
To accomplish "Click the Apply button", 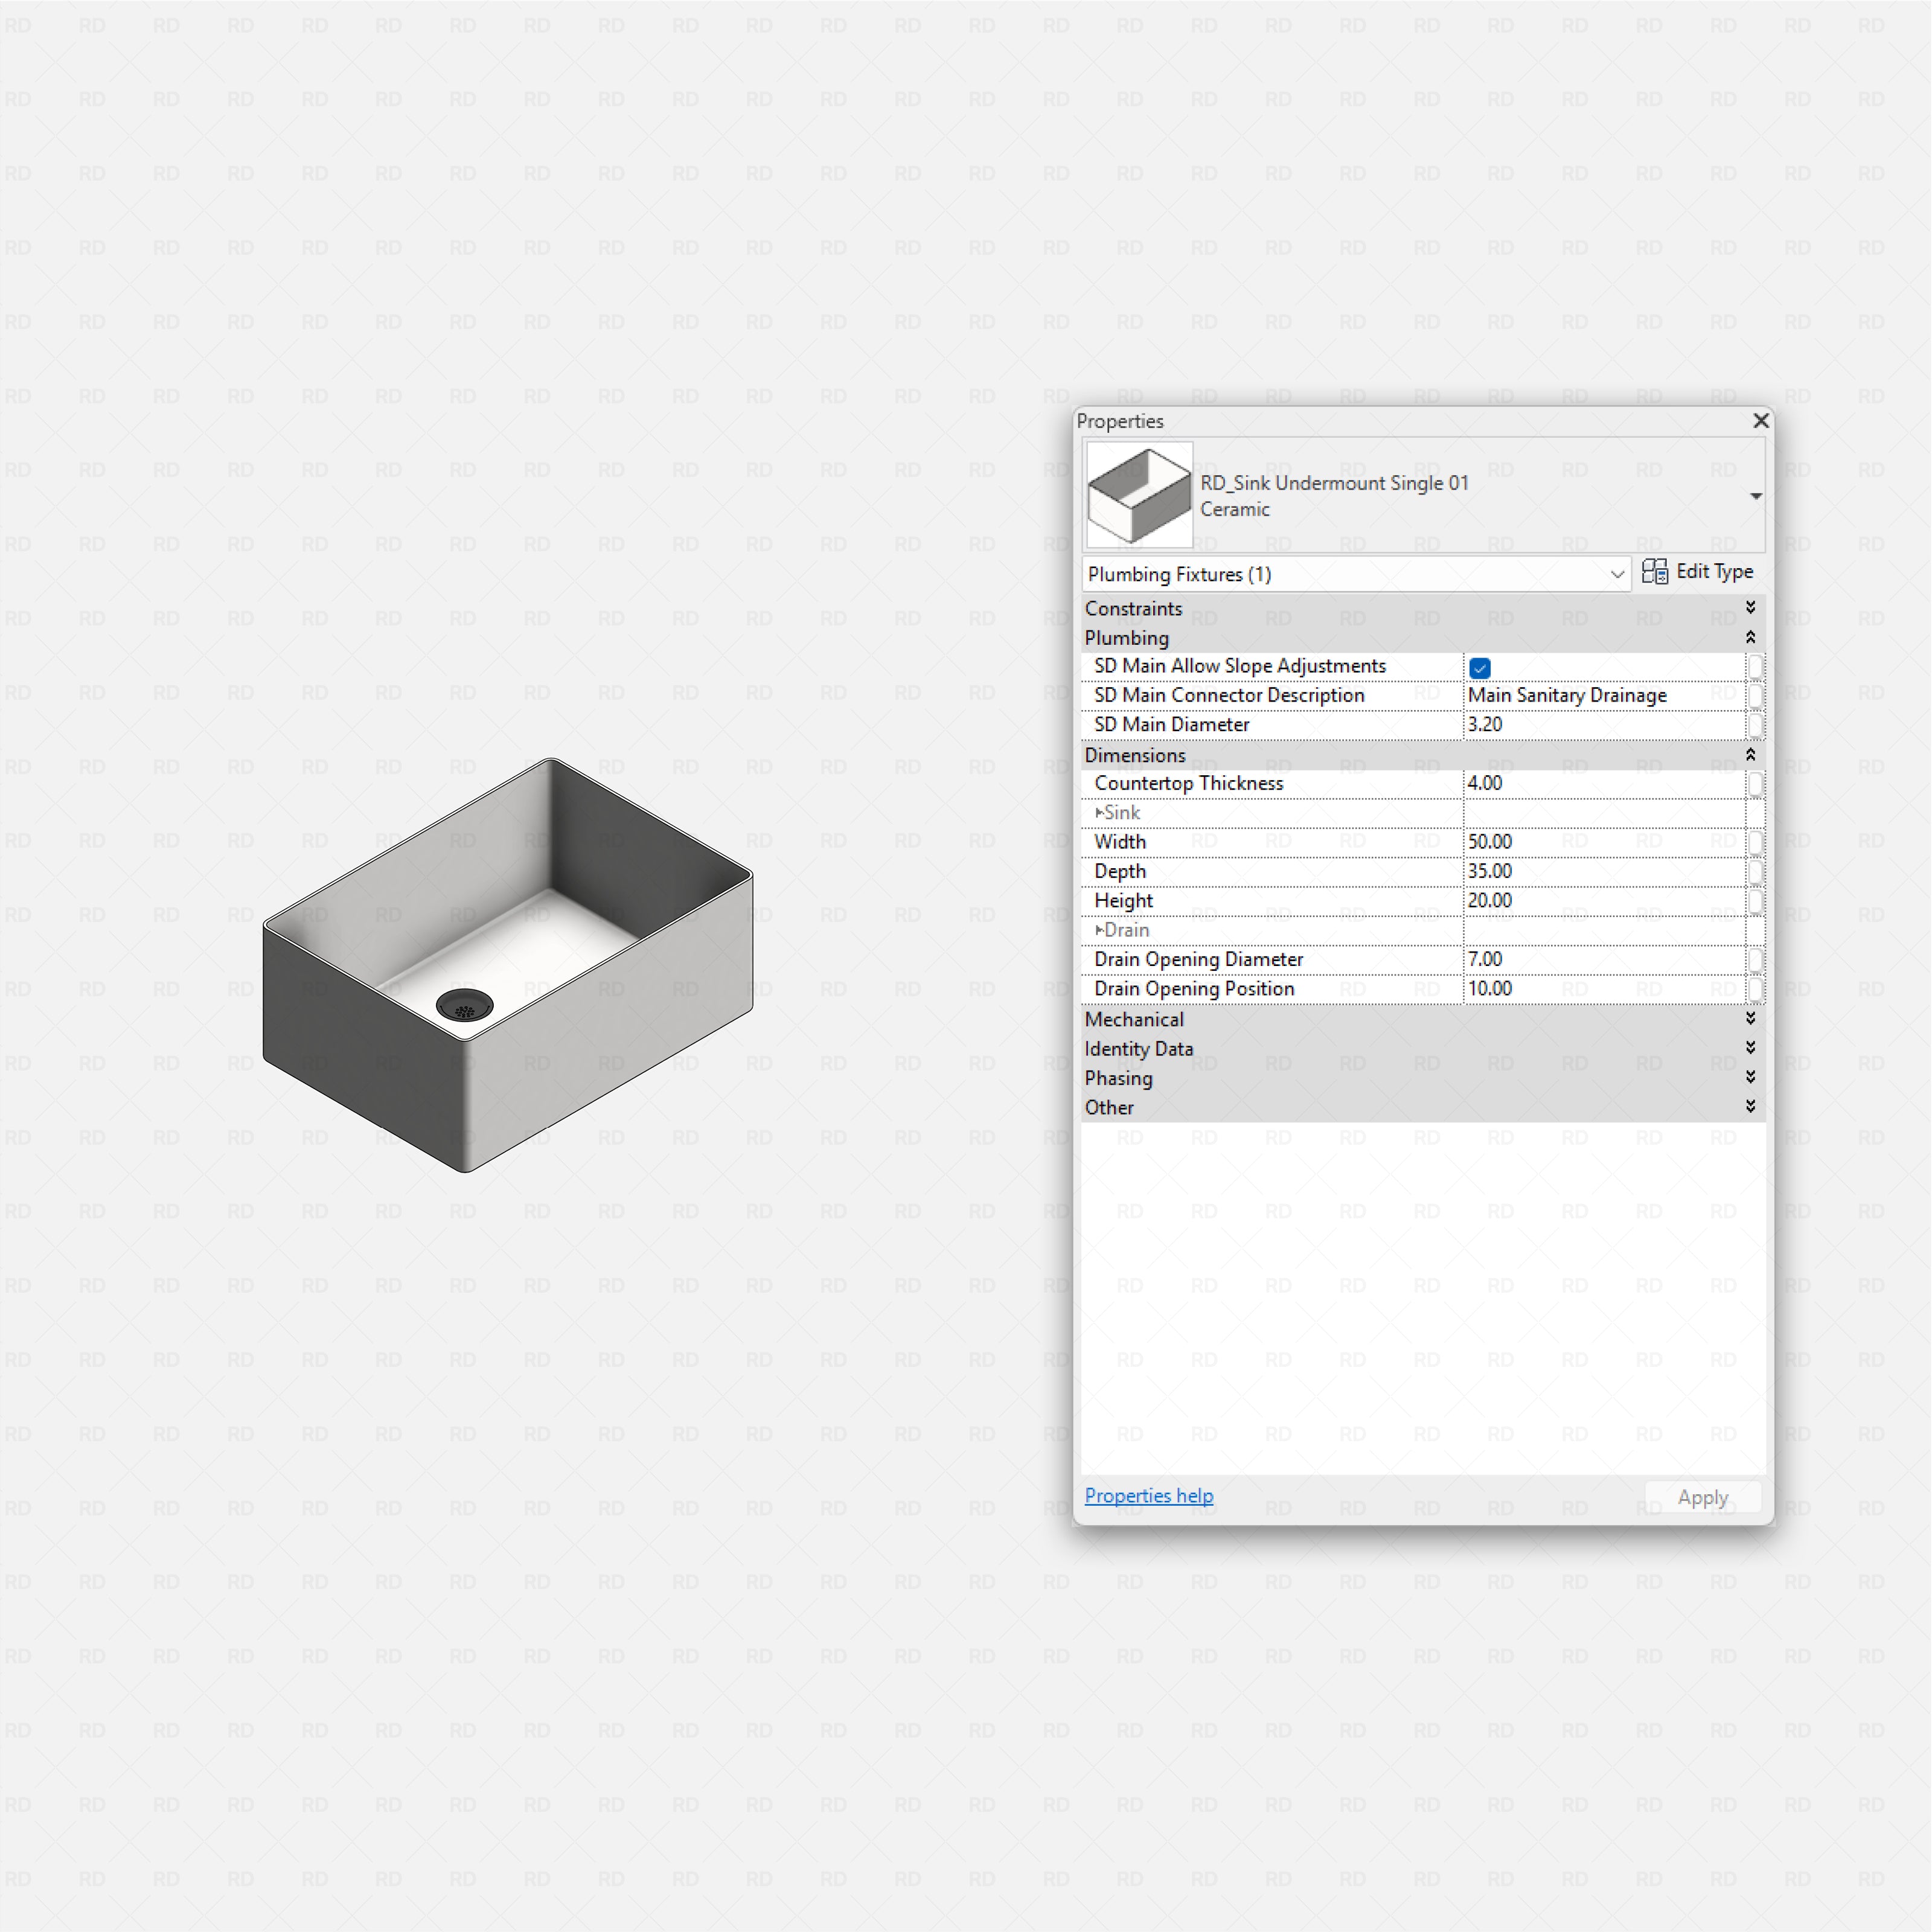I will point(1702,1497).
